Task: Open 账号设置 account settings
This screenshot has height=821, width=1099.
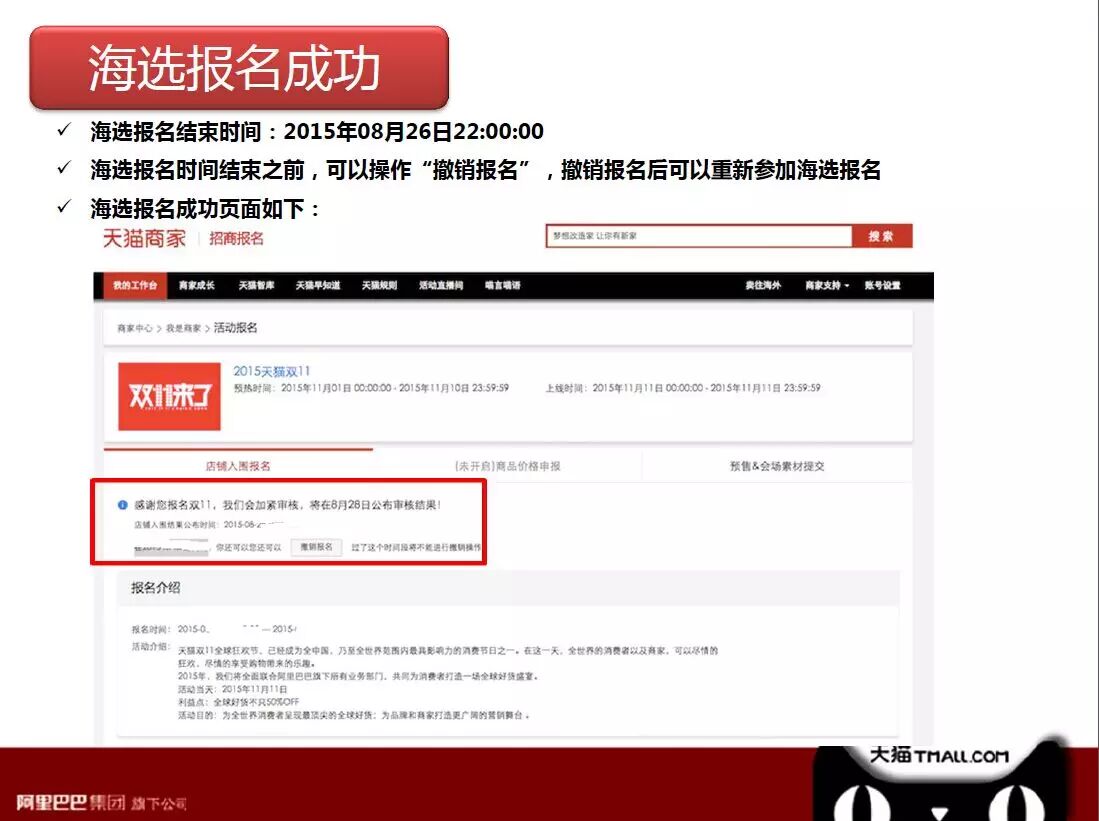Action: pos(882,285)
